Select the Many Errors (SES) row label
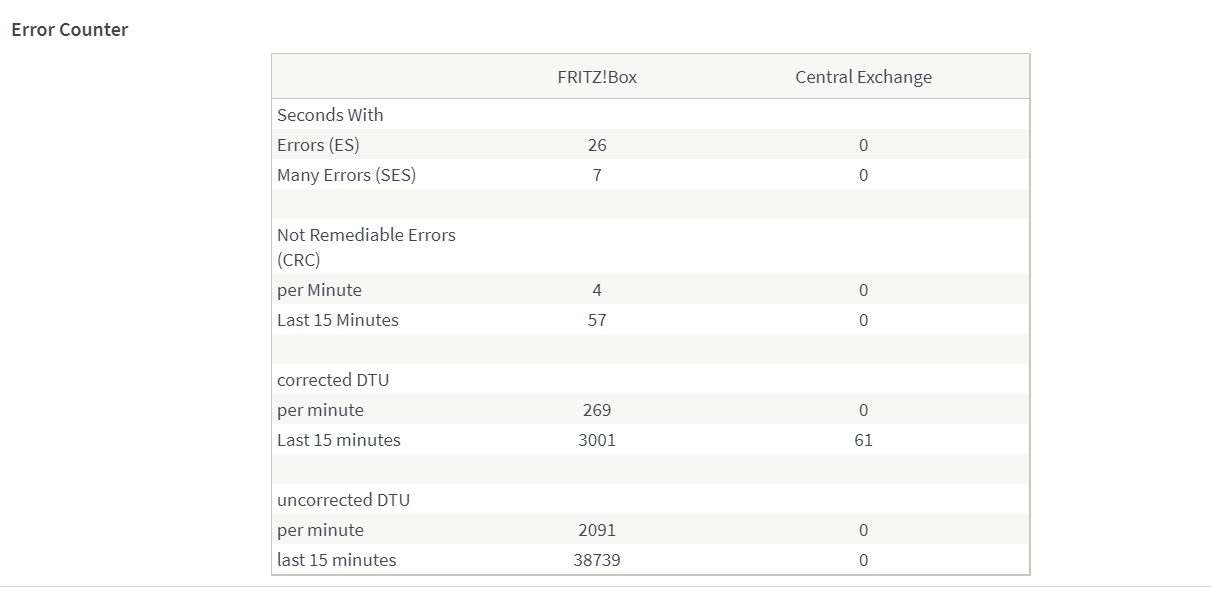The height and width of the screenshot is (589, 1211). 346,175
